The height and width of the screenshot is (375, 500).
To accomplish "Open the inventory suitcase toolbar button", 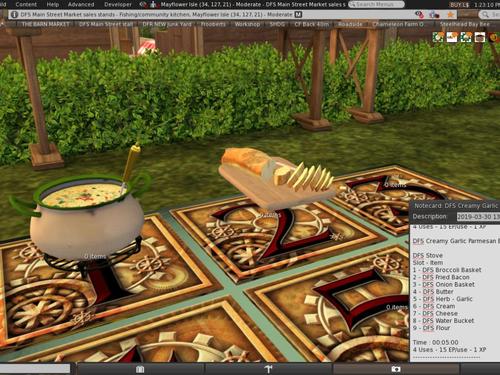I will (x=140, y=369).
